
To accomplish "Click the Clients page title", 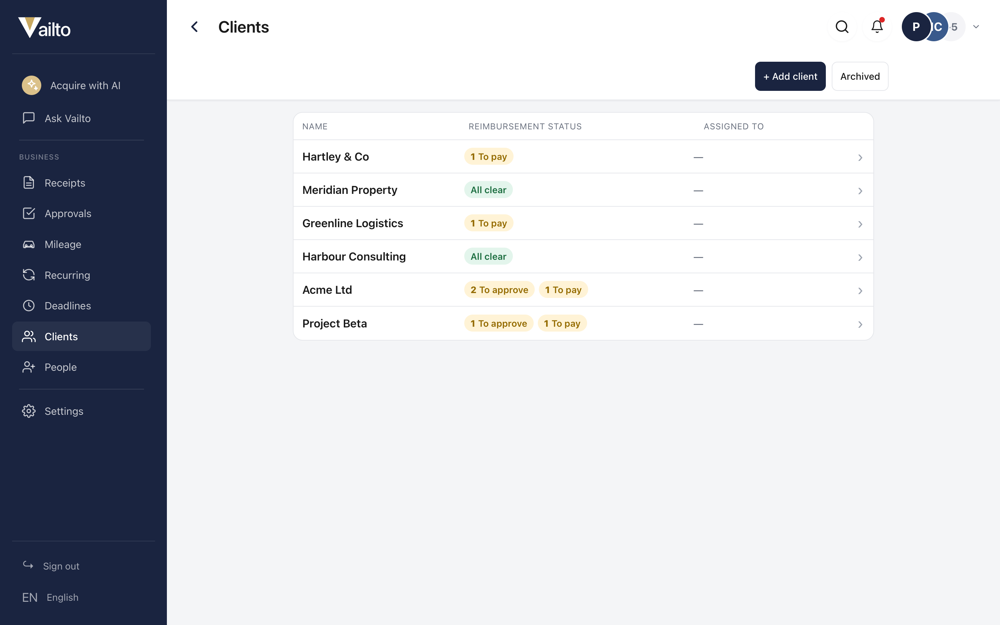I will coord(244,27).
